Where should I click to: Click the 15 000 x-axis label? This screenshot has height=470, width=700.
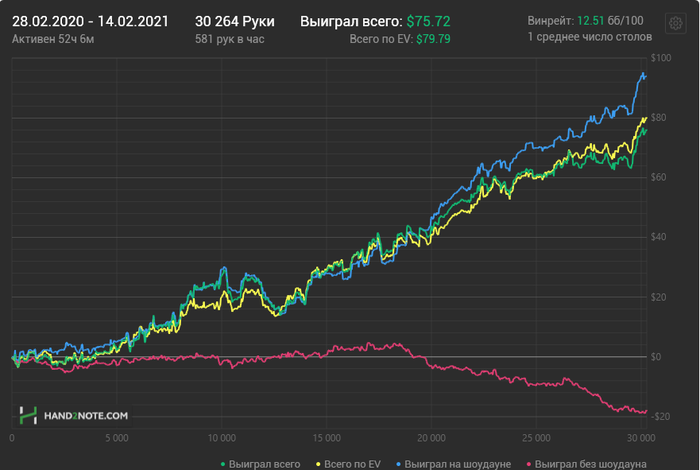coord(327,438)
